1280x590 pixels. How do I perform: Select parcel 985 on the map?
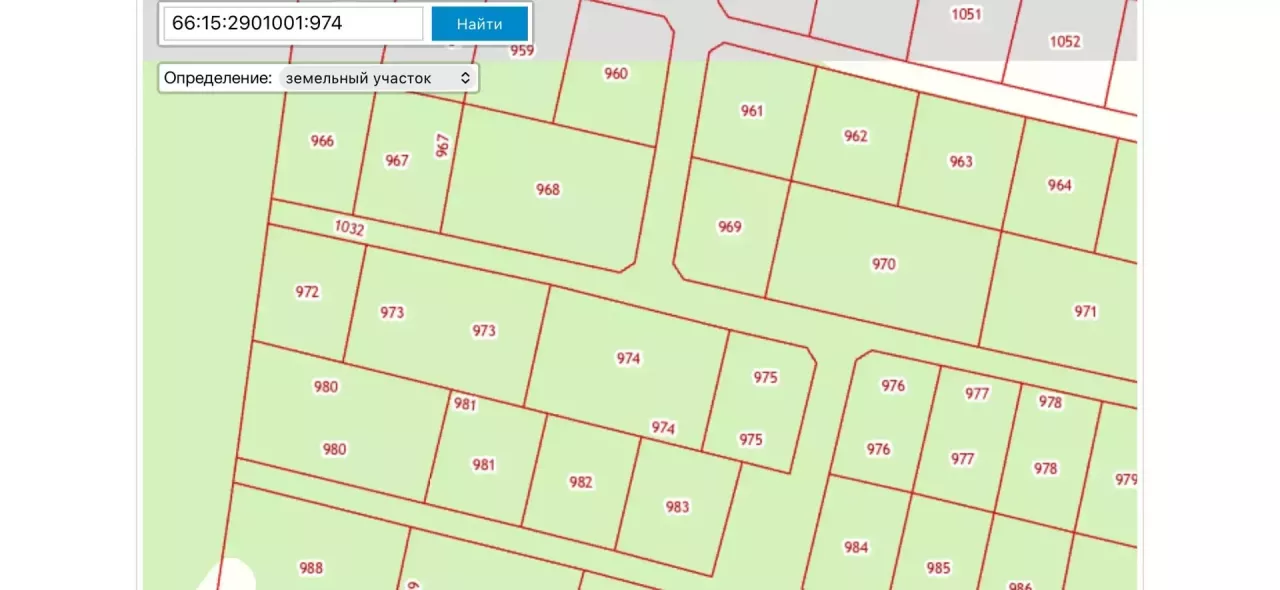tap(938, 568)
